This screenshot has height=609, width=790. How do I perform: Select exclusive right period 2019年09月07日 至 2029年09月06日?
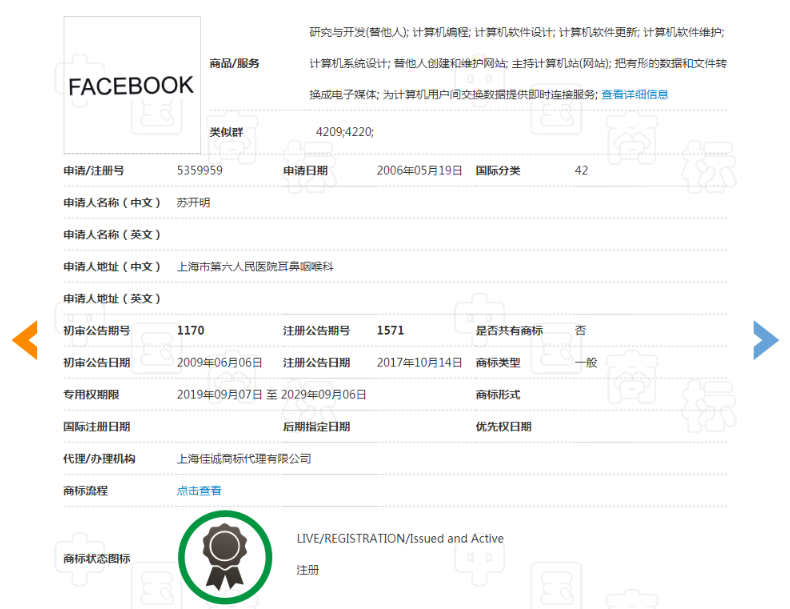[271, 394]
